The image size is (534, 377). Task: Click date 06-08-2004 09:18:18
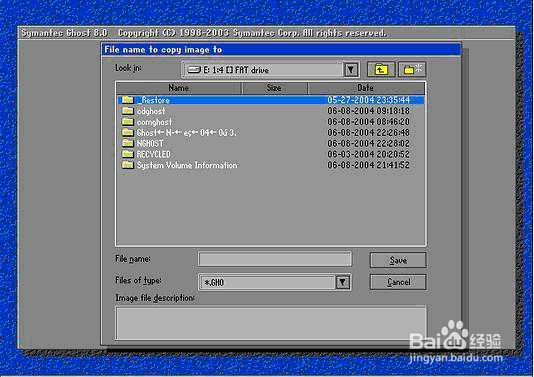coord(368,111)
